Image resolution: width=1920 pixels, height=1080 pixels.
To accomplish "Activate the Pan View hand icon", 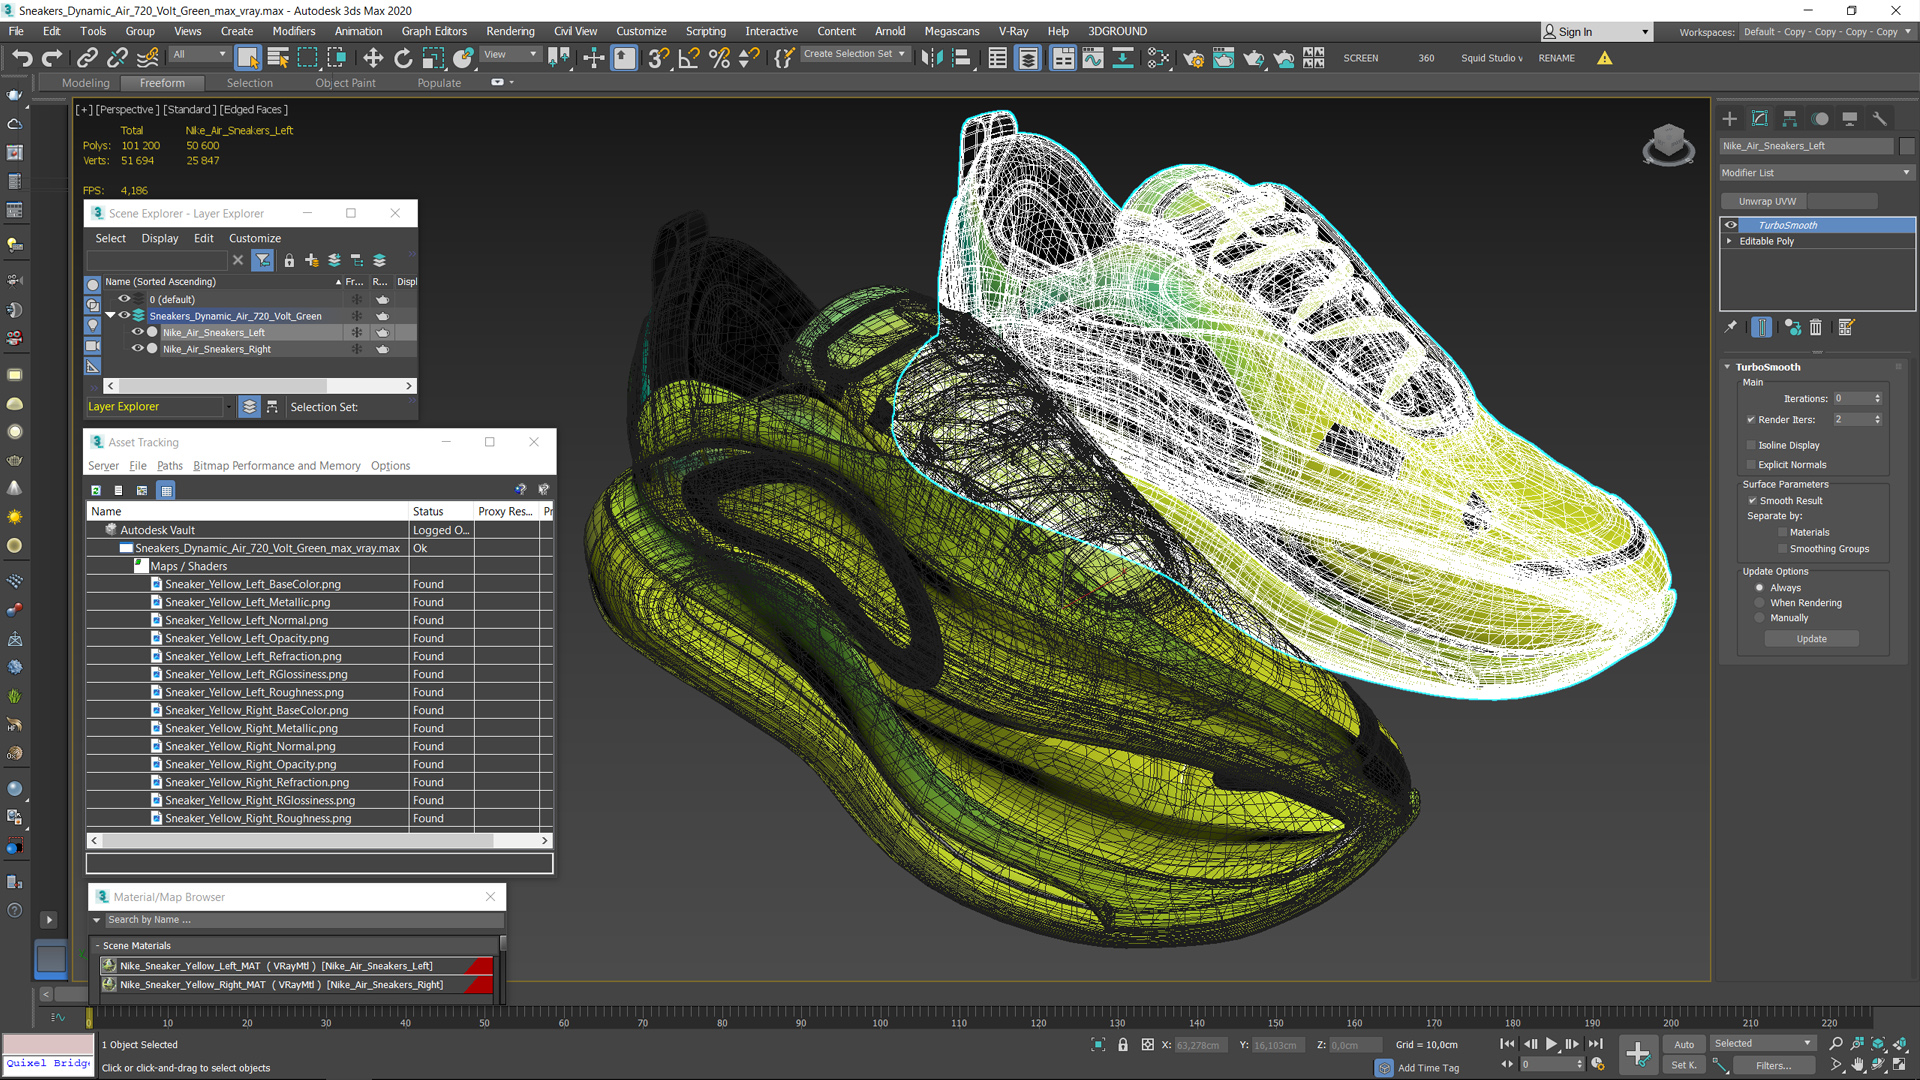I will (x=1857, y=1065).
